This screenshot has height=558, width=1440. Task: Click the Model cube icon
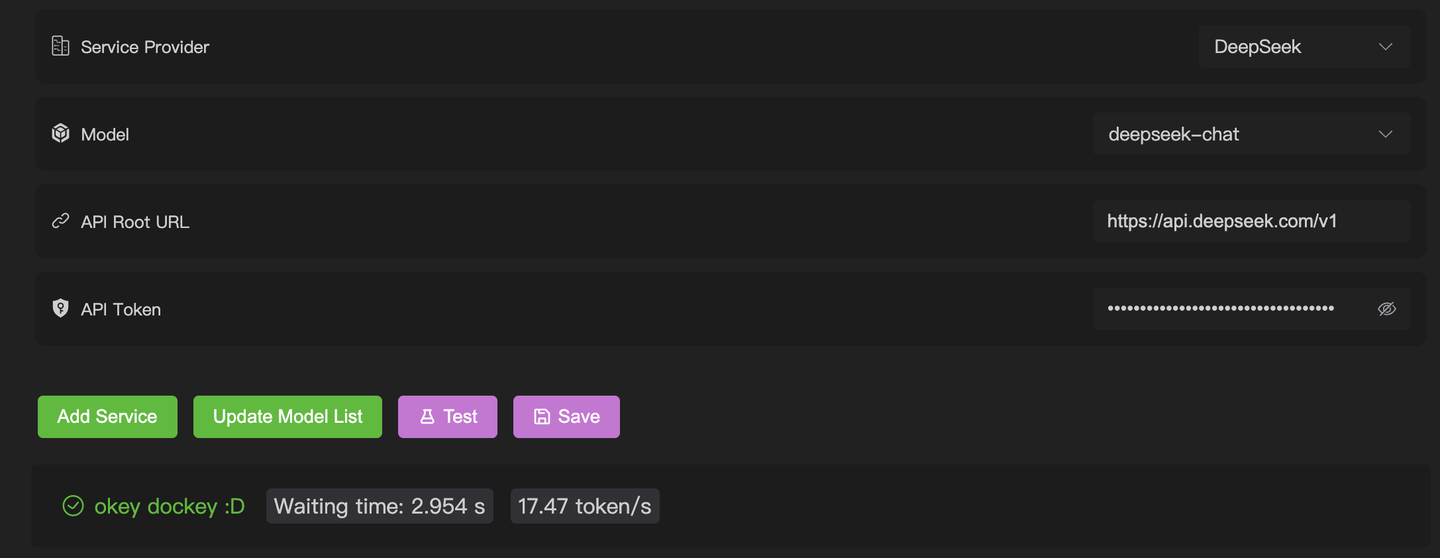tap(60, 133)
